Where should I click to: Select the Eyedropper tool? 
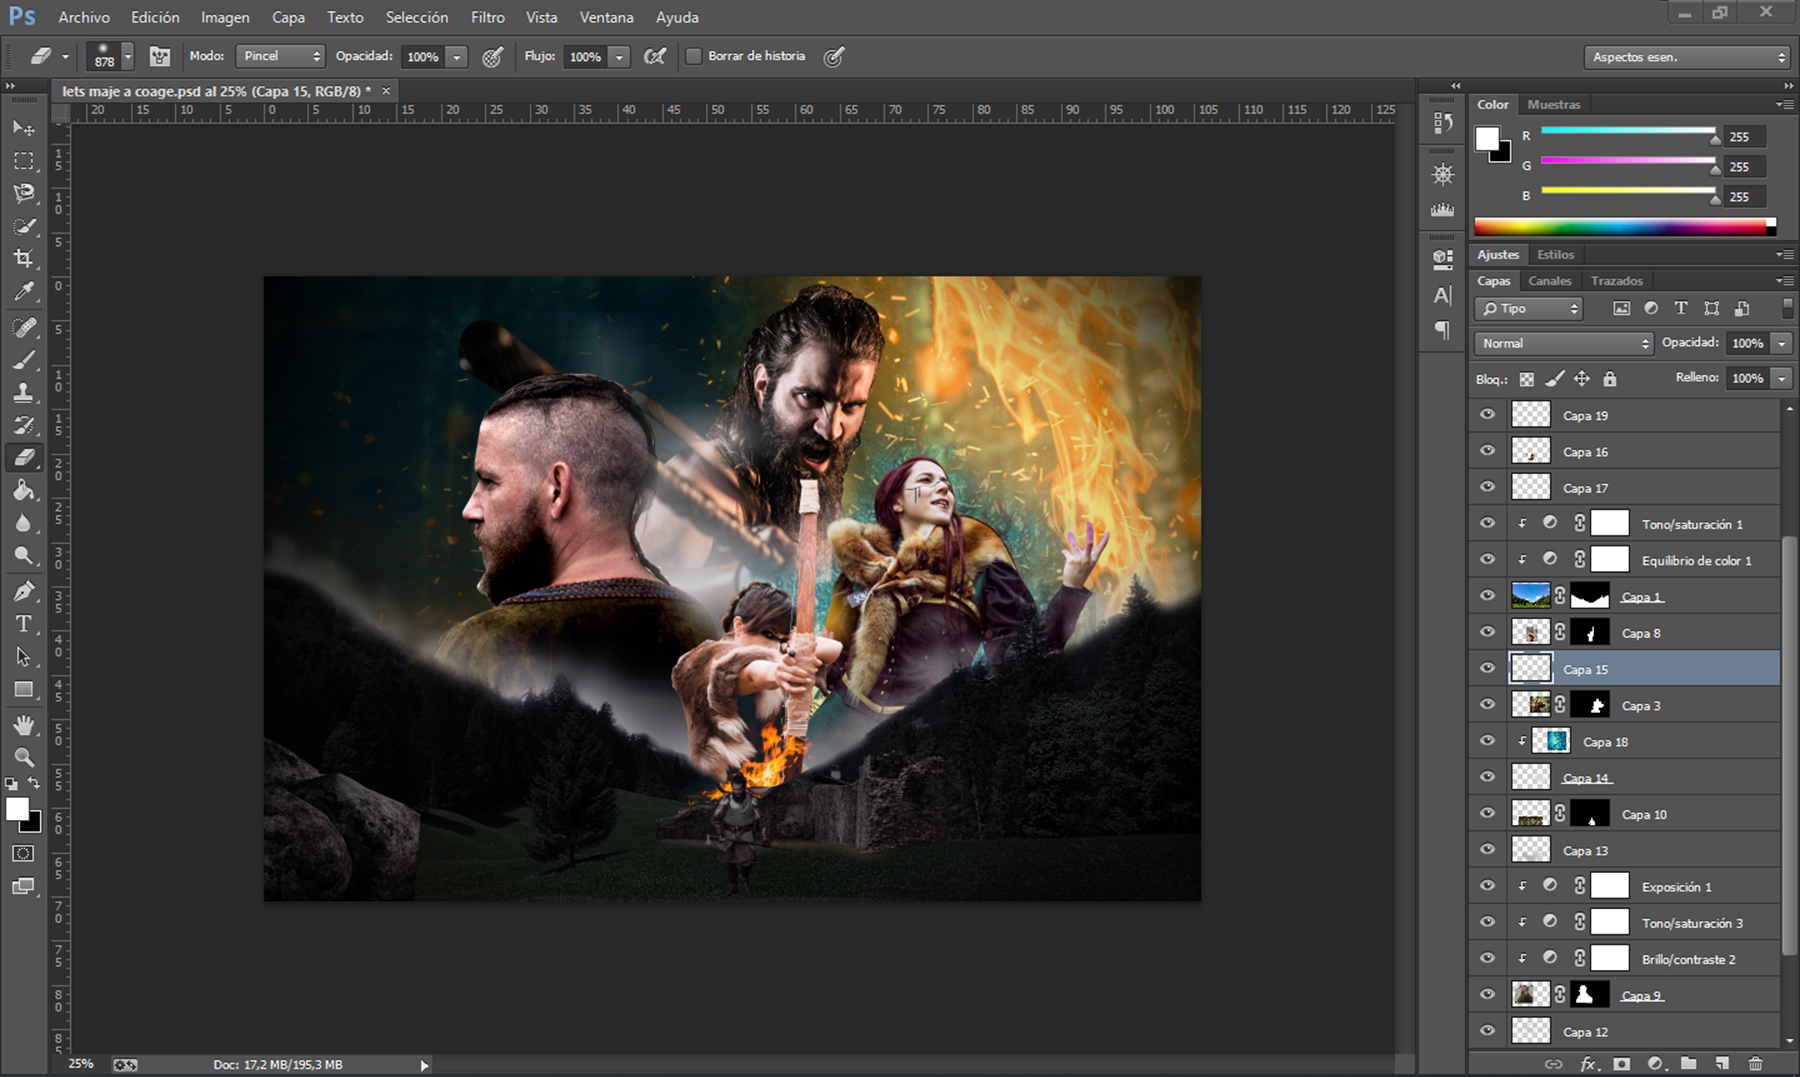[24, 292]
